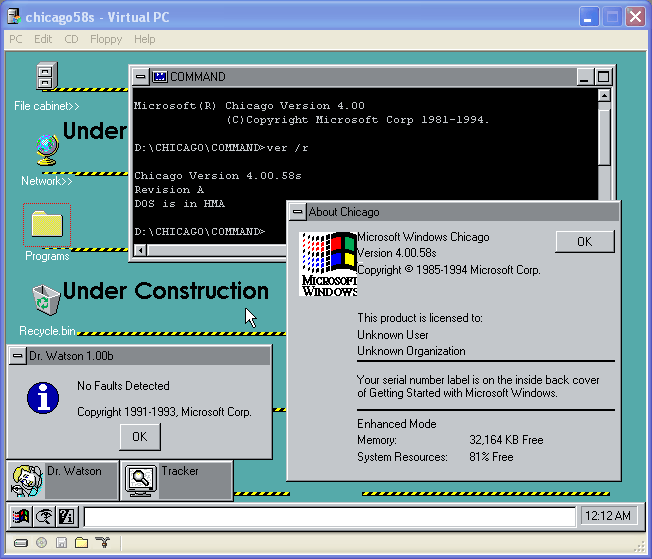
Task: Click the Tracker minimized window icon
Action: [141, 481]
